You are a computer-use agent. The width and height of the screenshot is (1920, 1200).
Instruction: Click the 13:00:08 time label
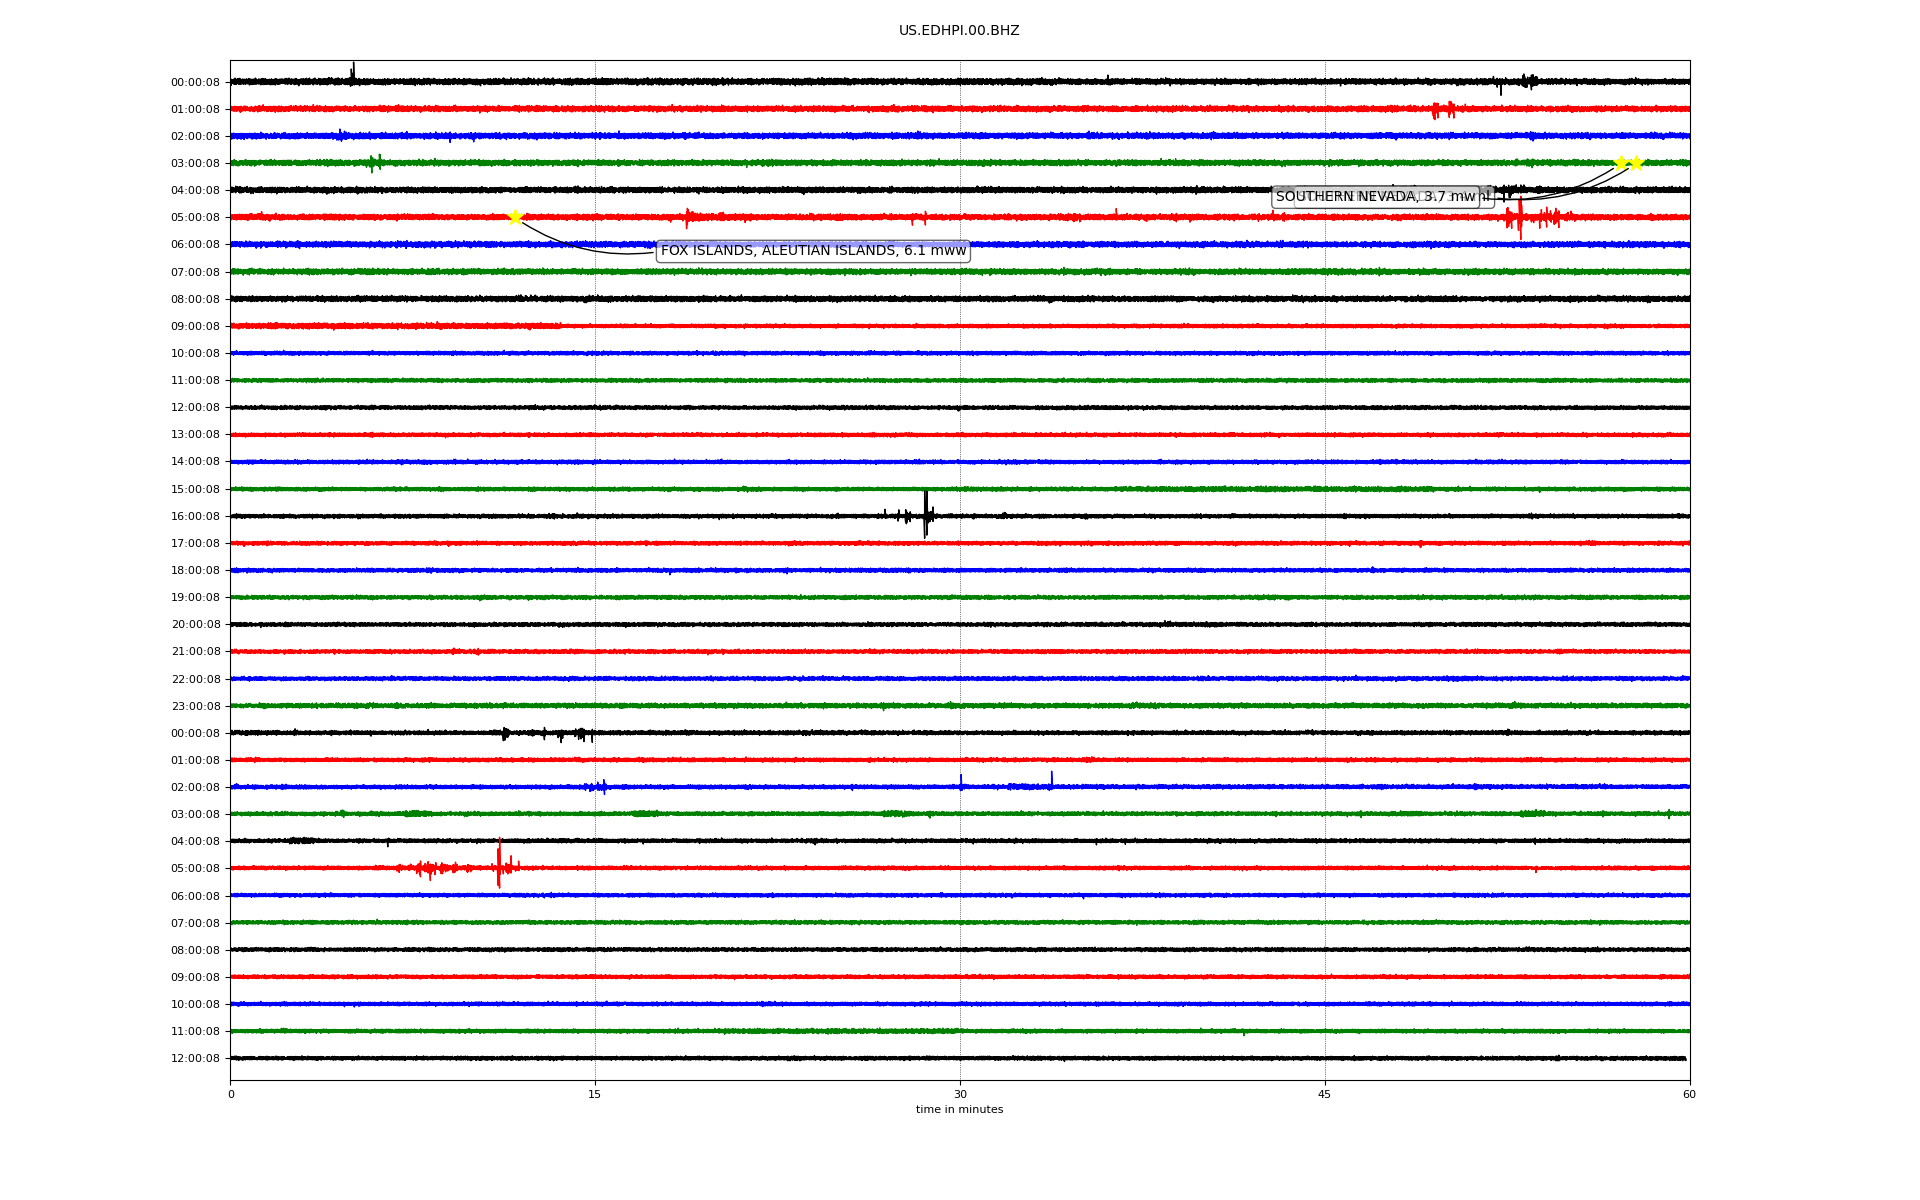[x=195, y=435]
